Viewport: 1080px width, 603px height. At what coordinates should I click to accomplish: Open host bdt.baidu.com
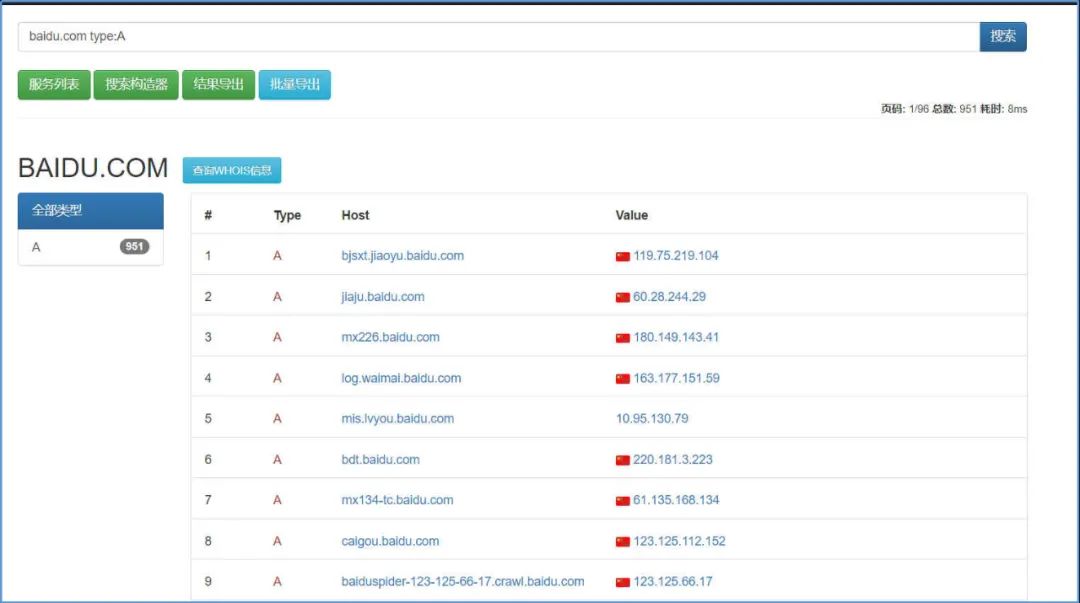pyautogui.click(x=380, y=460)
